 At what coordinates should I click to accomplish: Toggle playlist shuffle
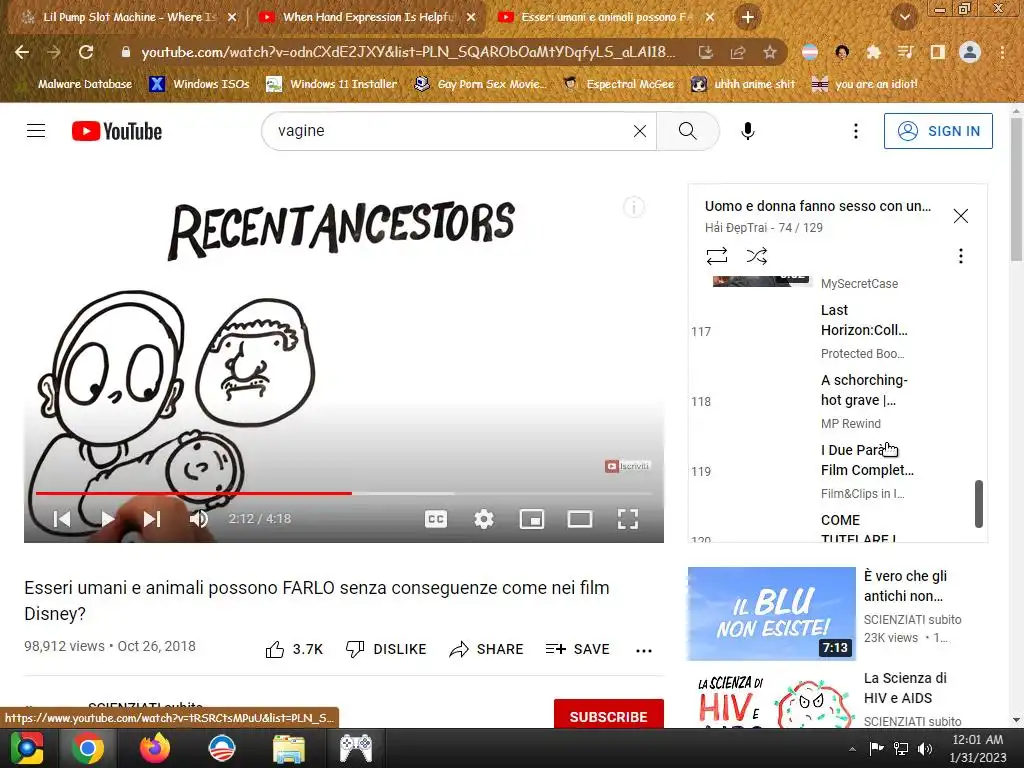[757, 255]
